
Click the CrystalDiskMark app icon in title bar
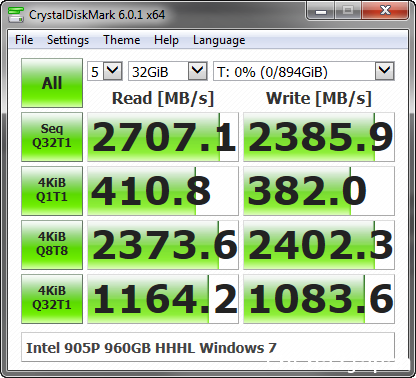[x=16, y=14]
